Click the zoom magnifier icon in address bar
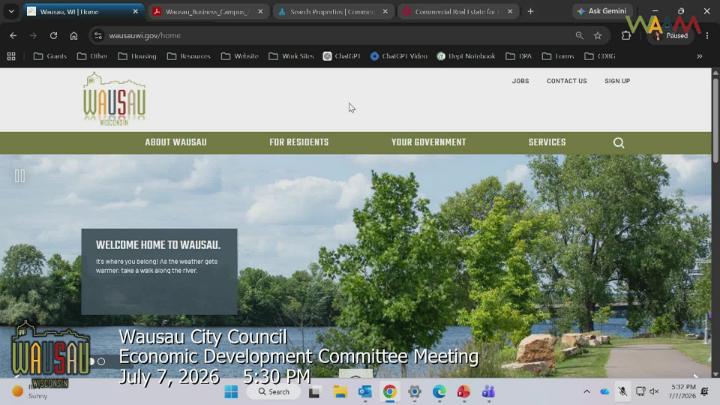720x405 pixels. (x=579, y=35)
